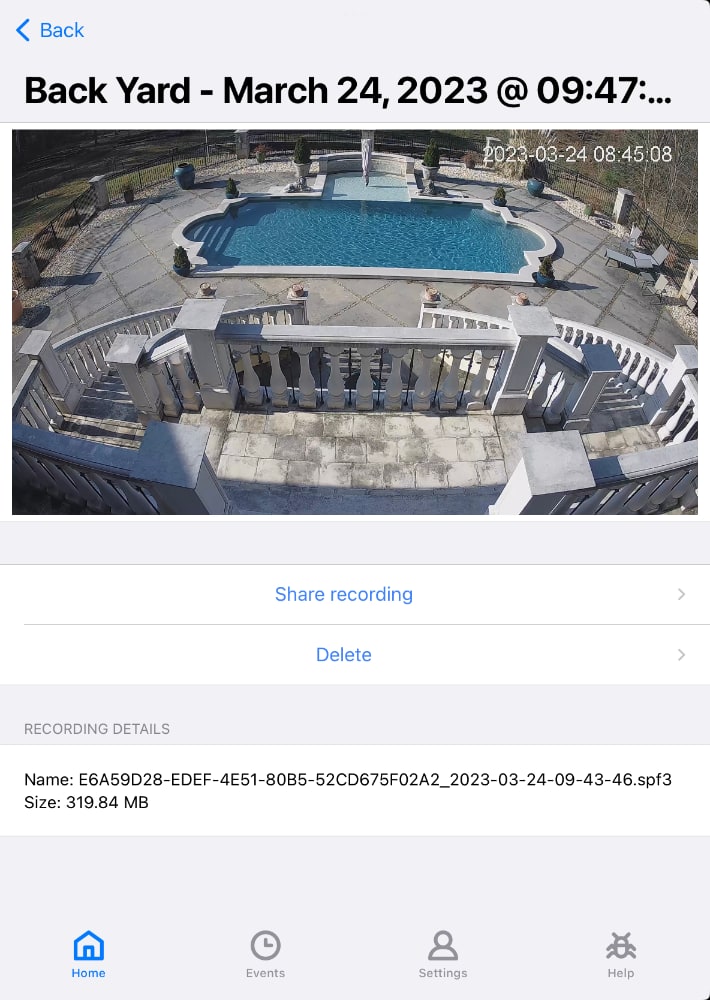Expand the Share recording row chevron

click(x=681, y=594)
